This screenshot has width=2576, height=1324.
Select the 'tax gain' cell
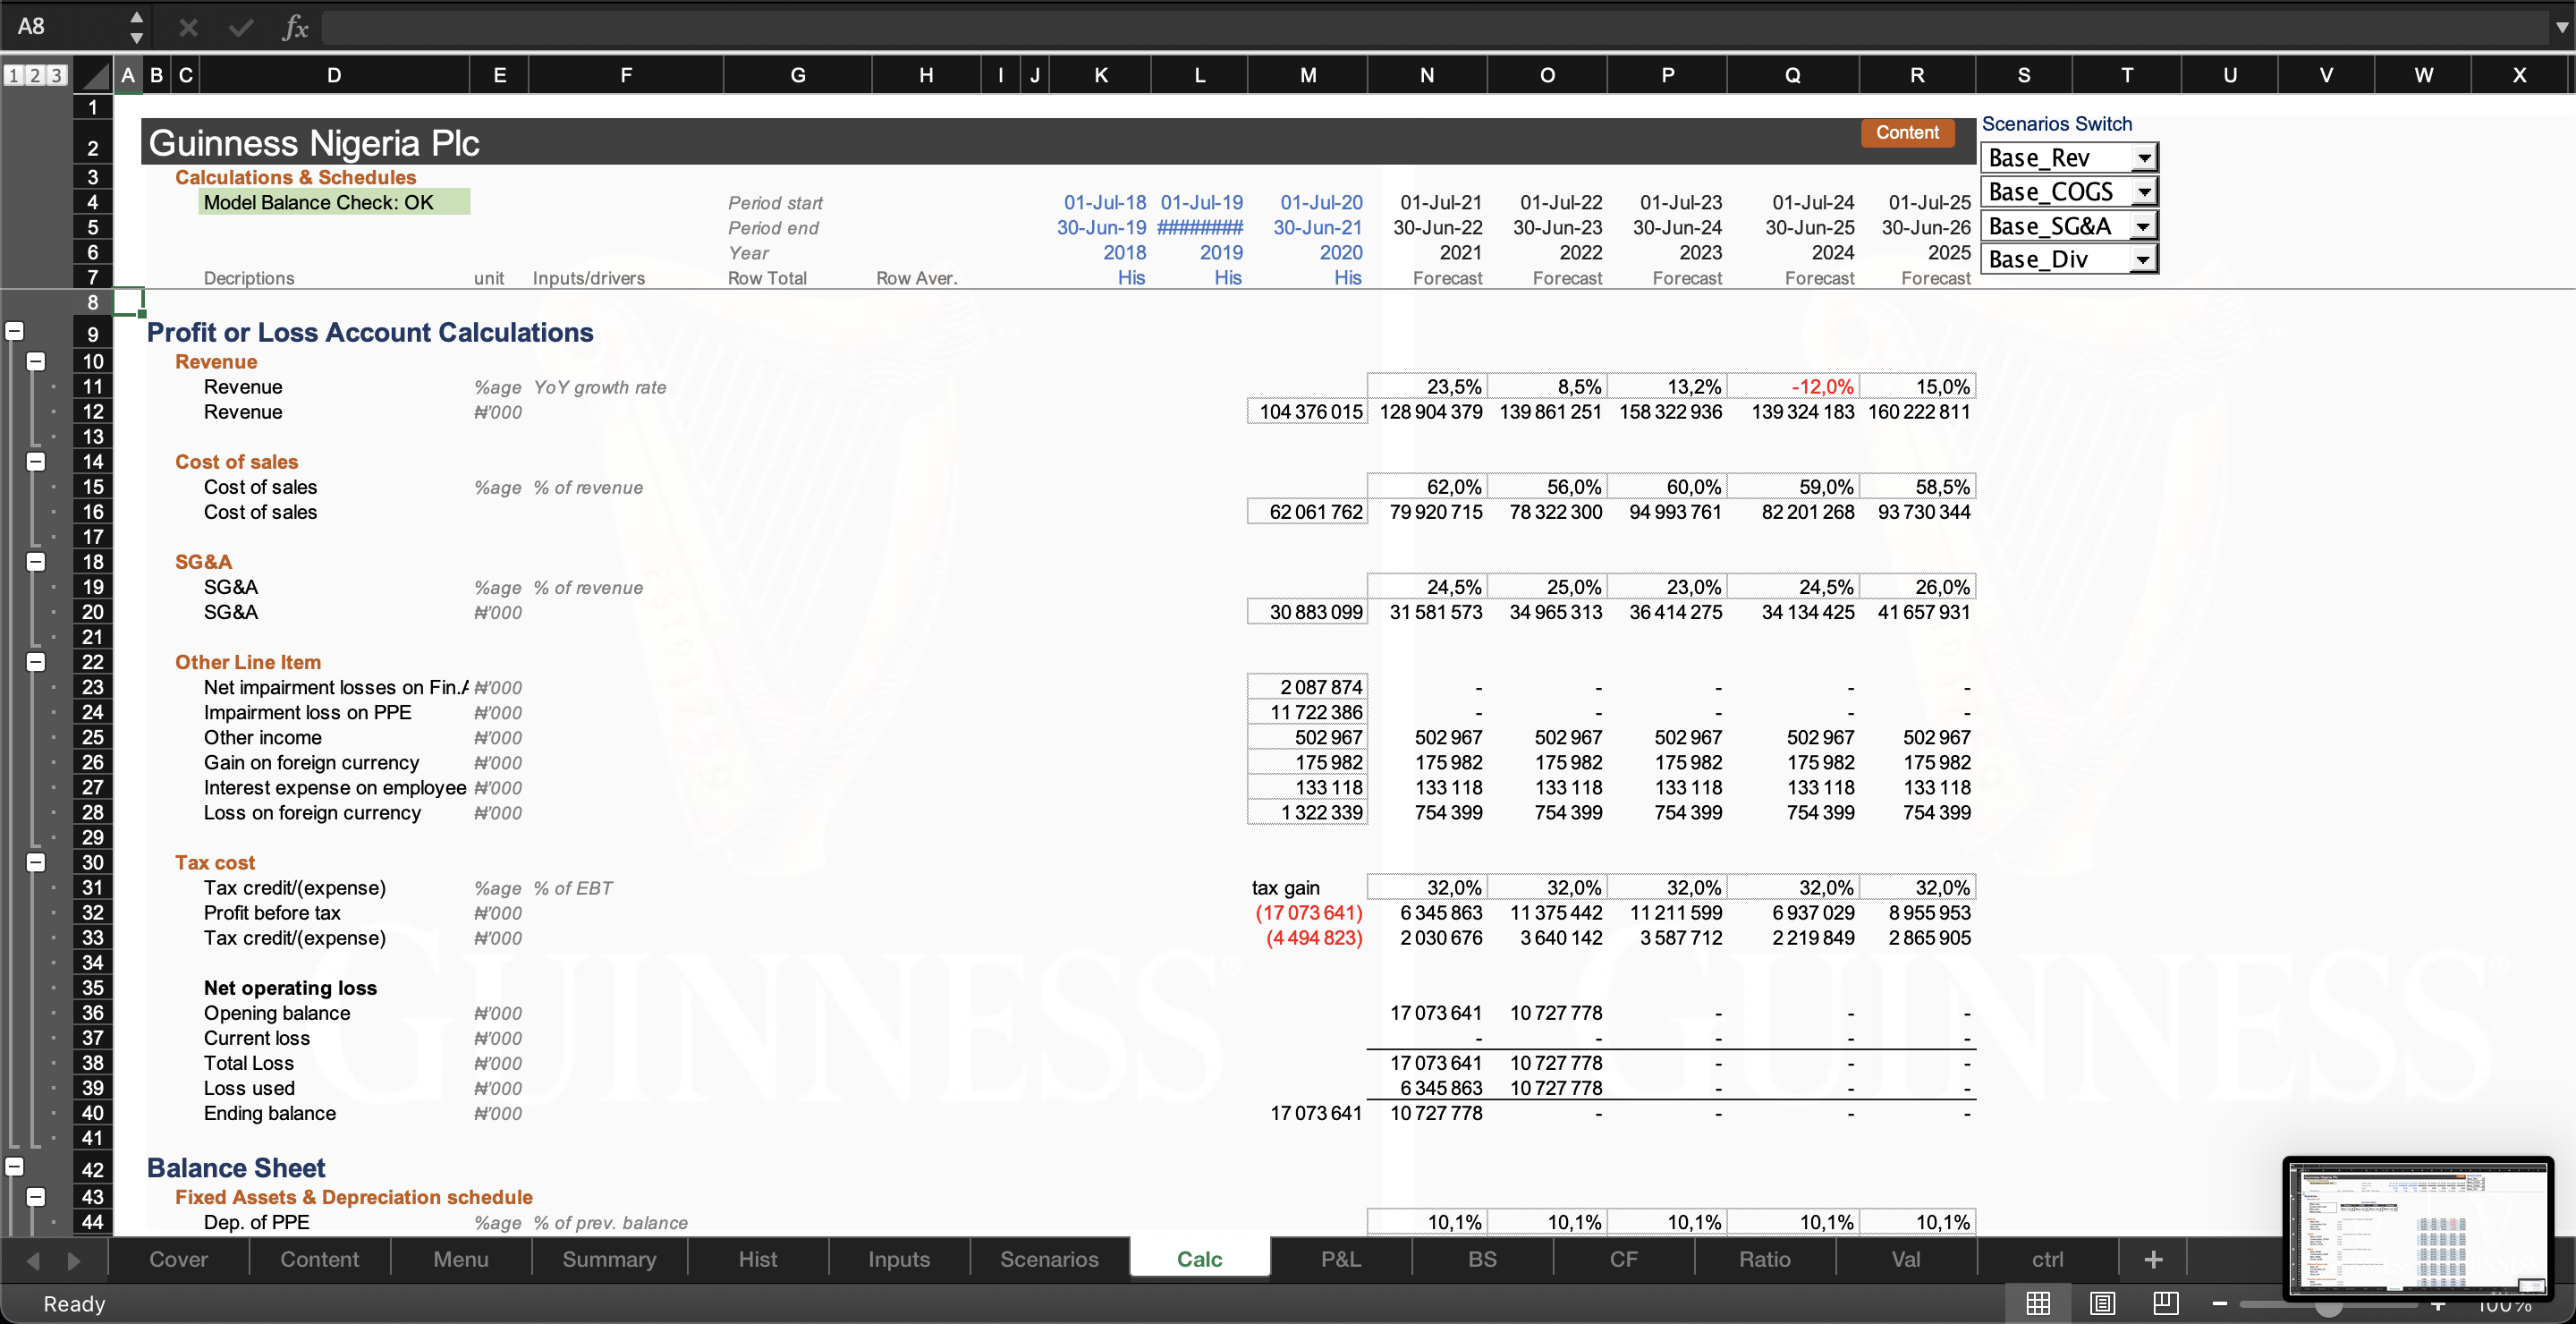(x=1307, y=887)
